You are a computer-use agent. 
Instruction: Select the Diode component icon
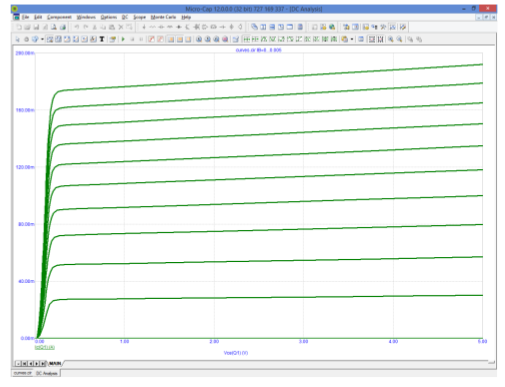click(179, 27)
